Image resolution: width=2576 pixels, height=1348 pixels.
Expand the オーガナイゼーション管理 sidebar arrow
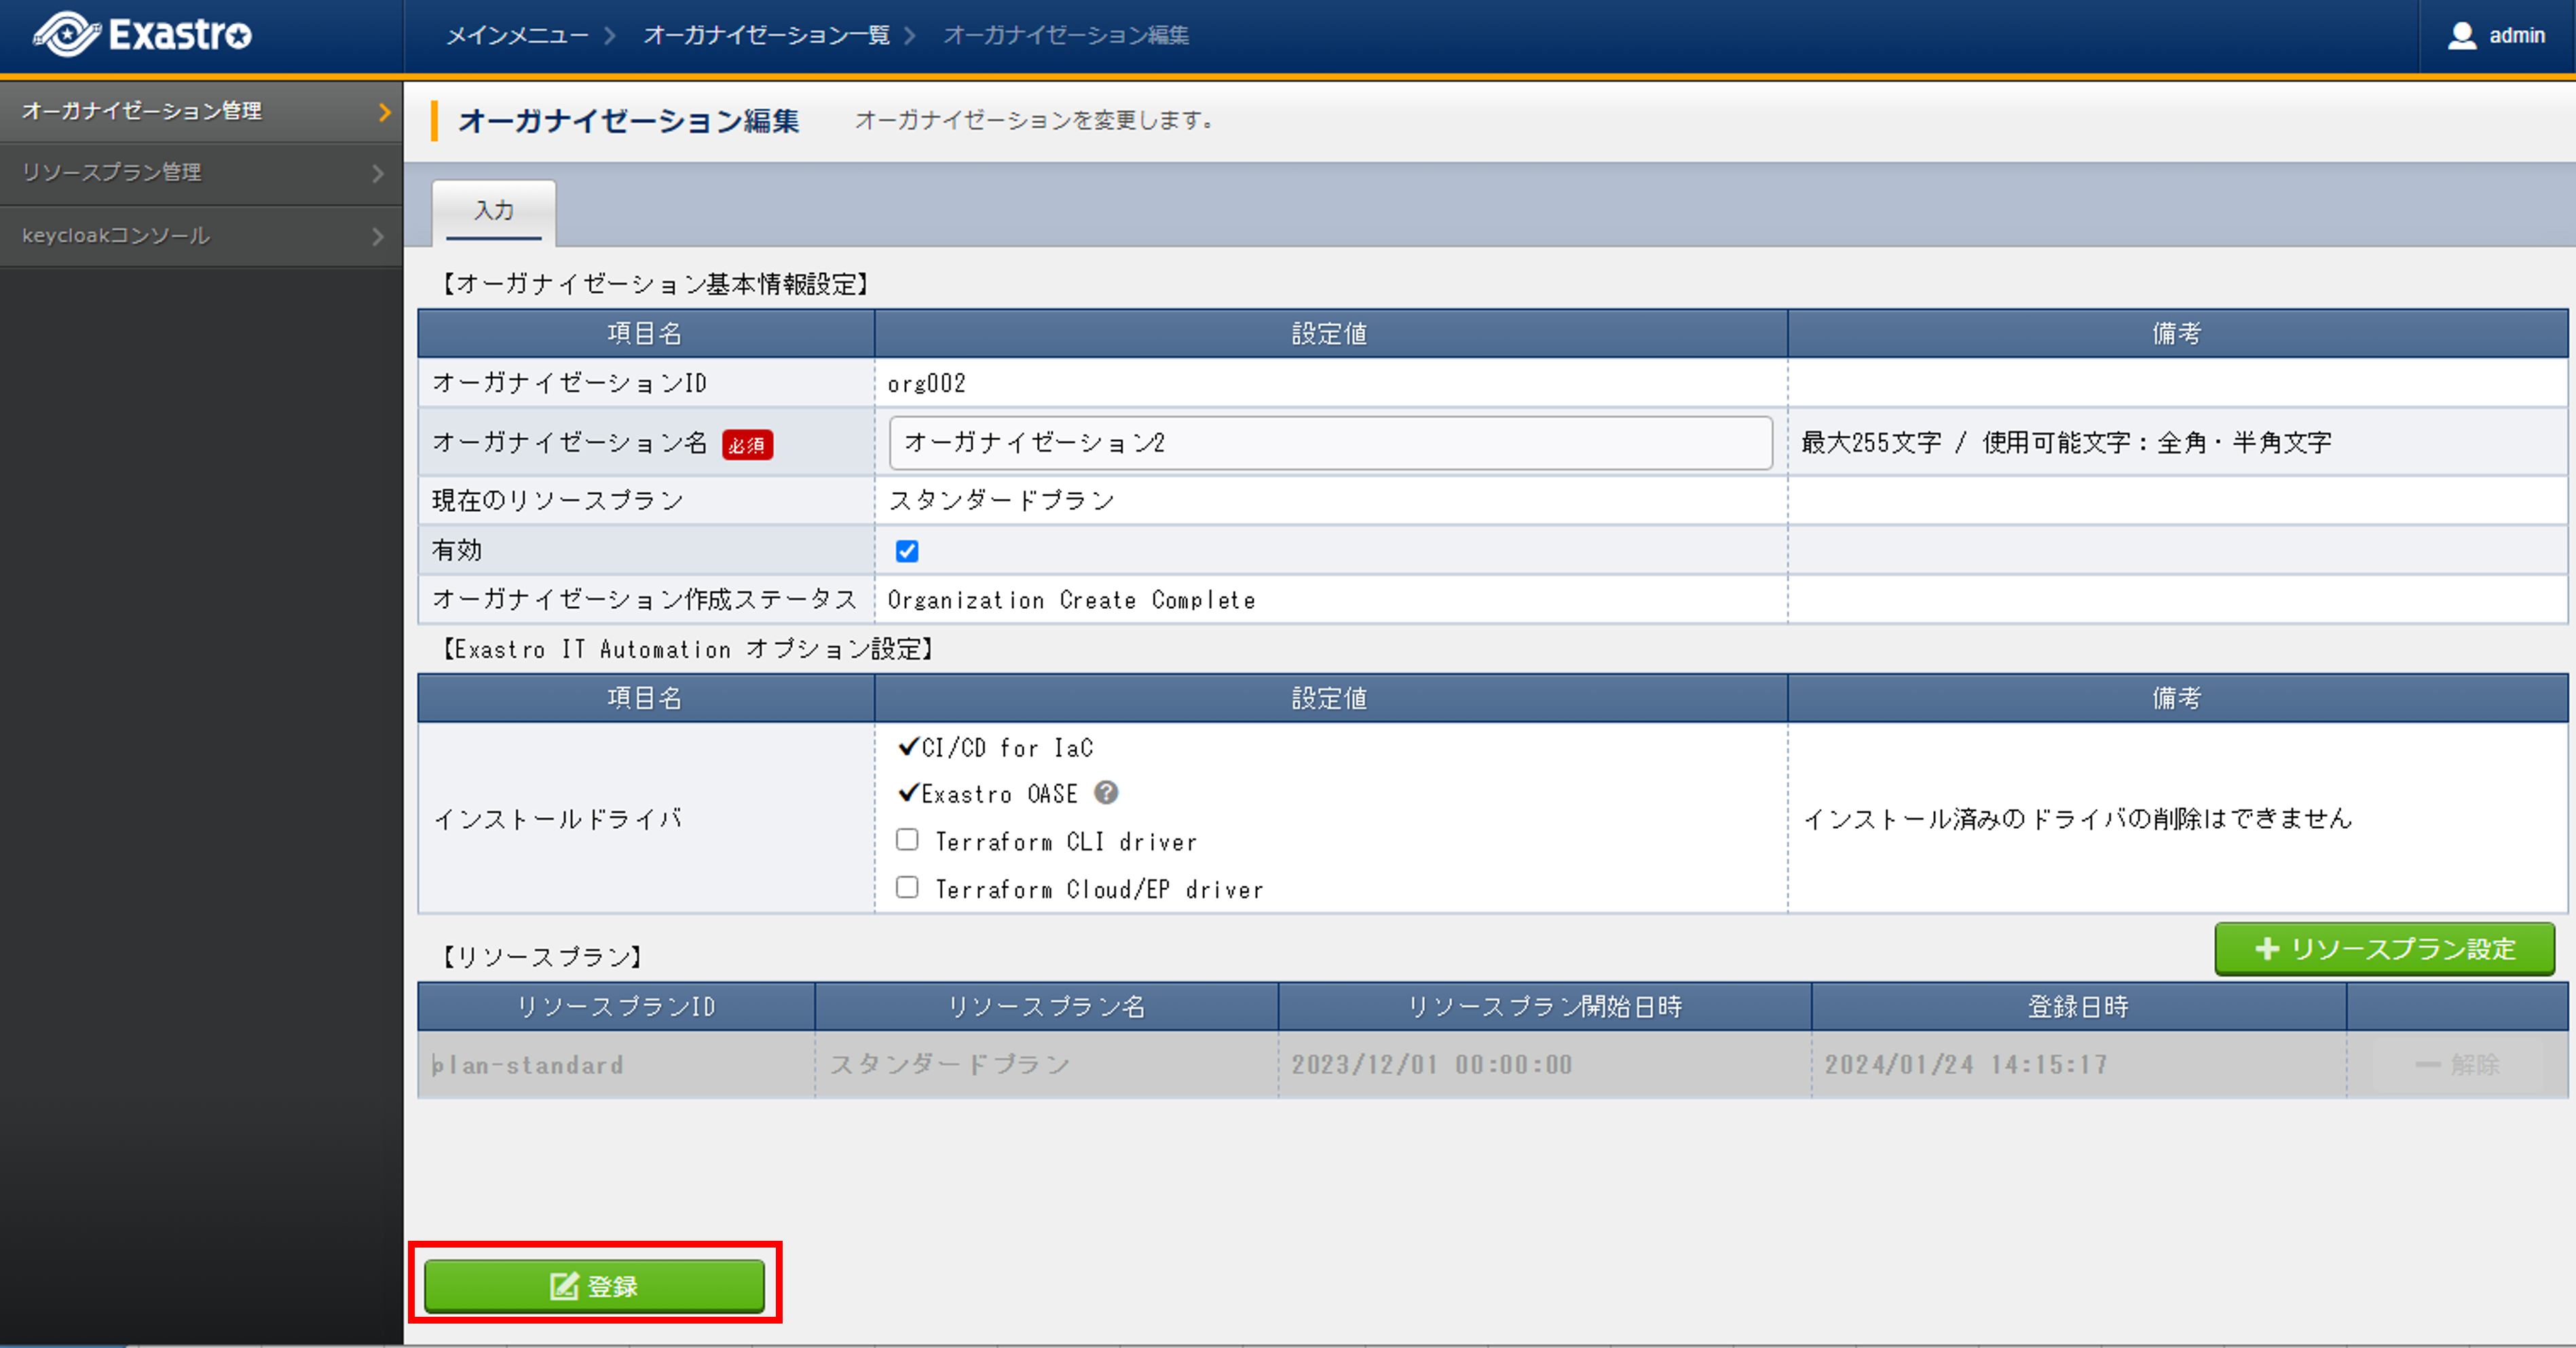384,112
